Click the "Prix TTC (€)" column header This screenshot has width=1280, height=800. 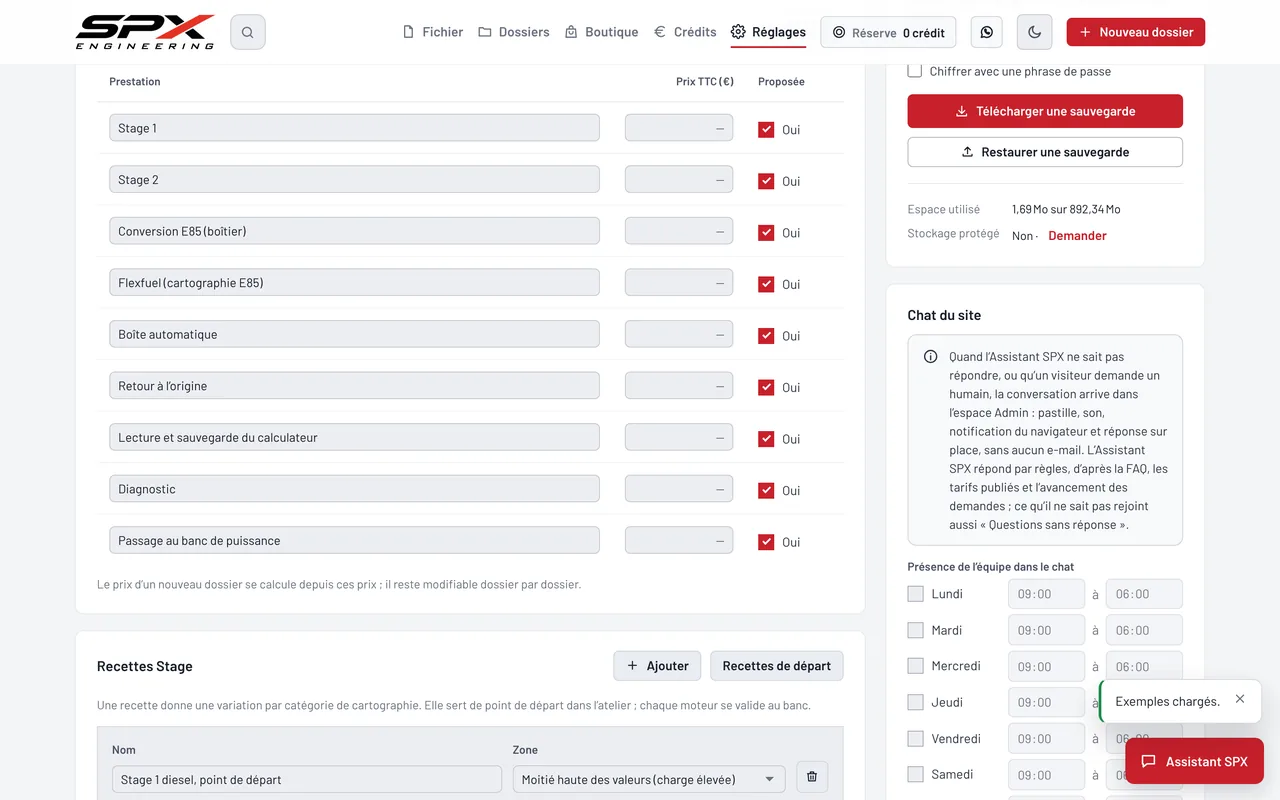[705, 82]
